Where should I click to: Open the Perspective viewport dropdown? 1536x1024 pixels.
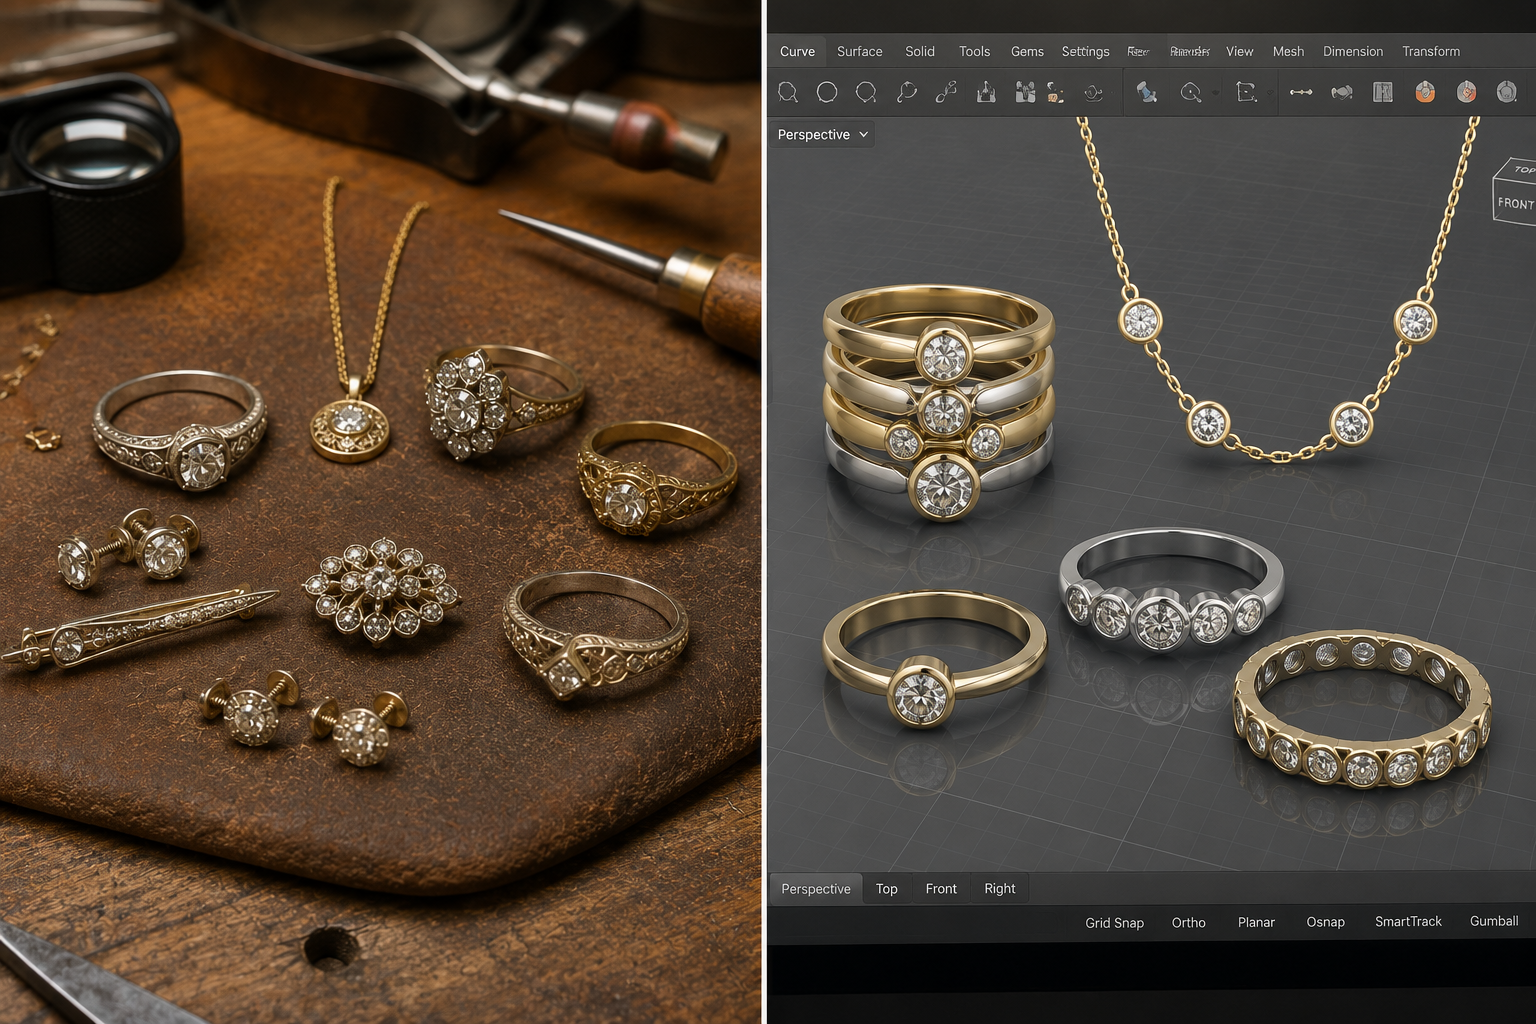click(822, 134)
